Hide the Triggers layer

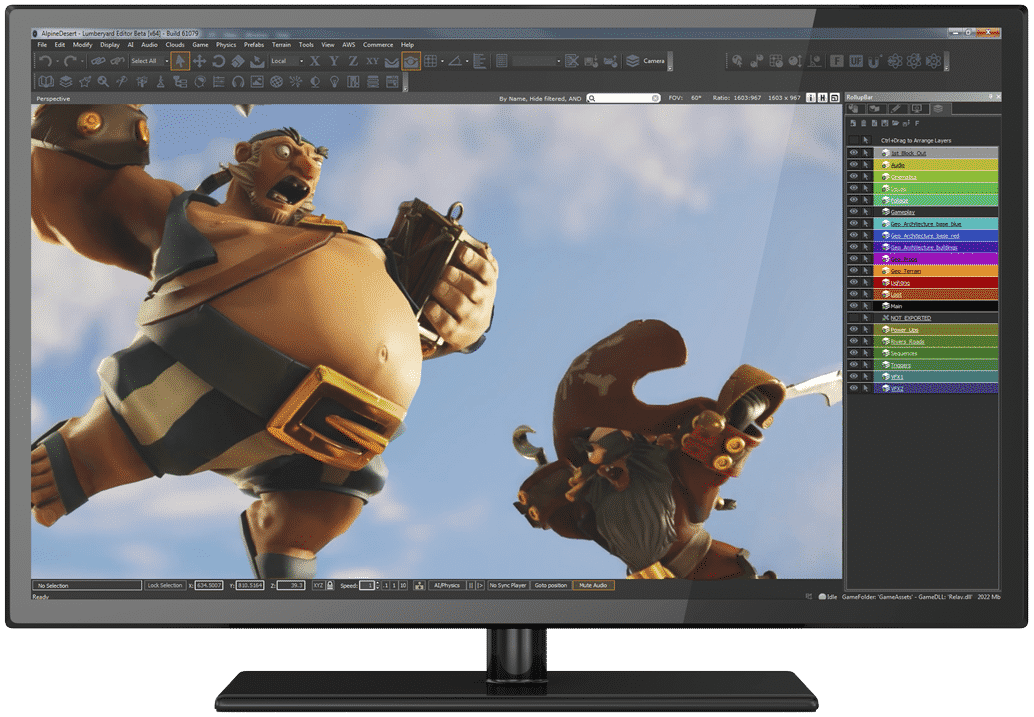(854, 365)
